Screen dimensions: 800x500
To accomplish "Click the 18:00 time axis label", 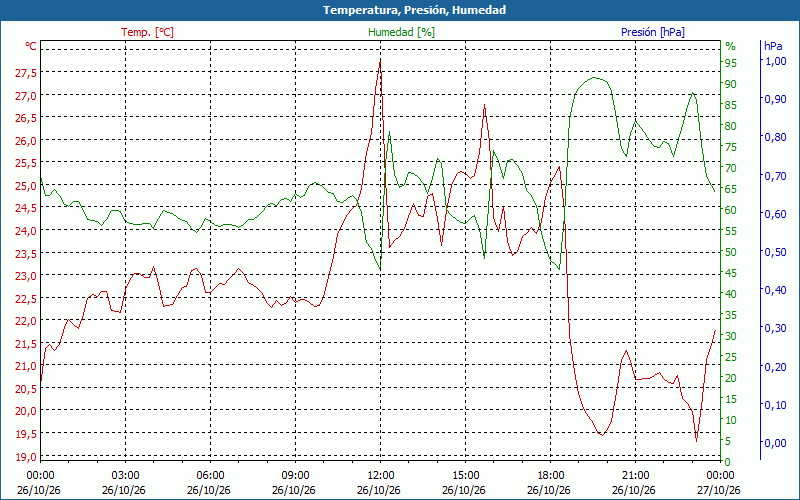I will pyautogui.click(x=551, y=476).
